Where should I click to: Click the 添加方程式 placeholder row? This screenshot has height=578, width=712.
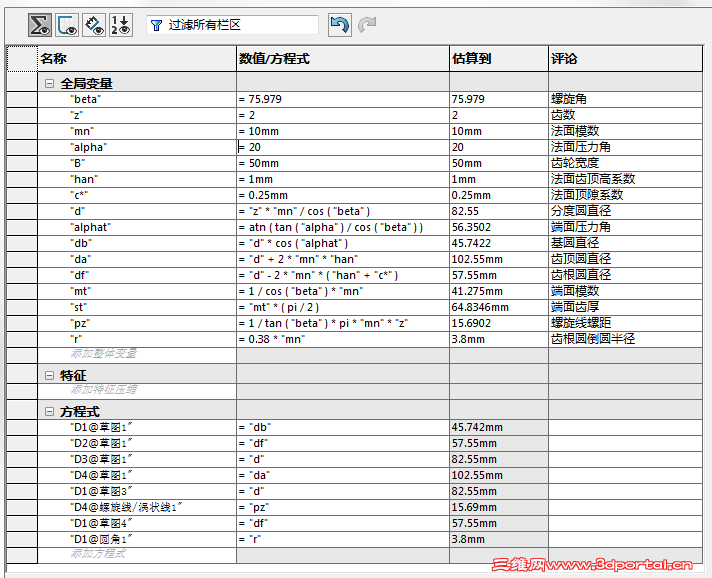[x=137, y=554]
